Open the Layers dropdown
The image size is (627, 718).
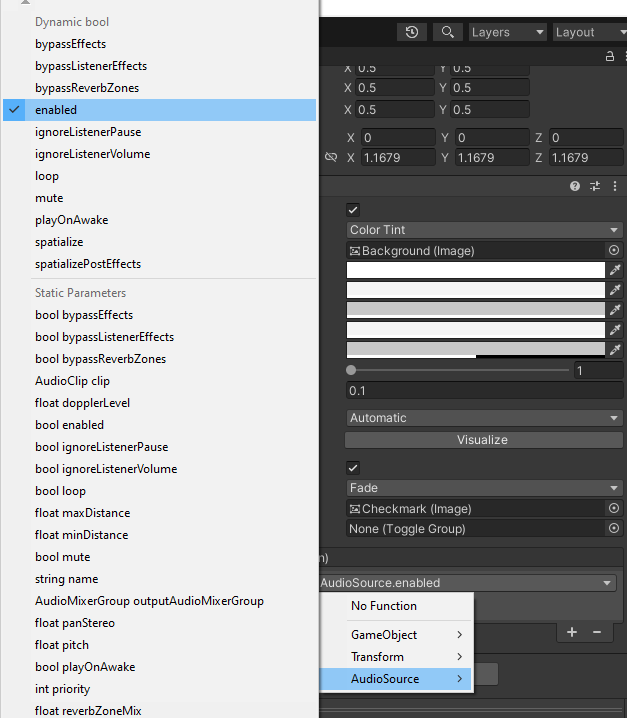(x=508, y=32)
